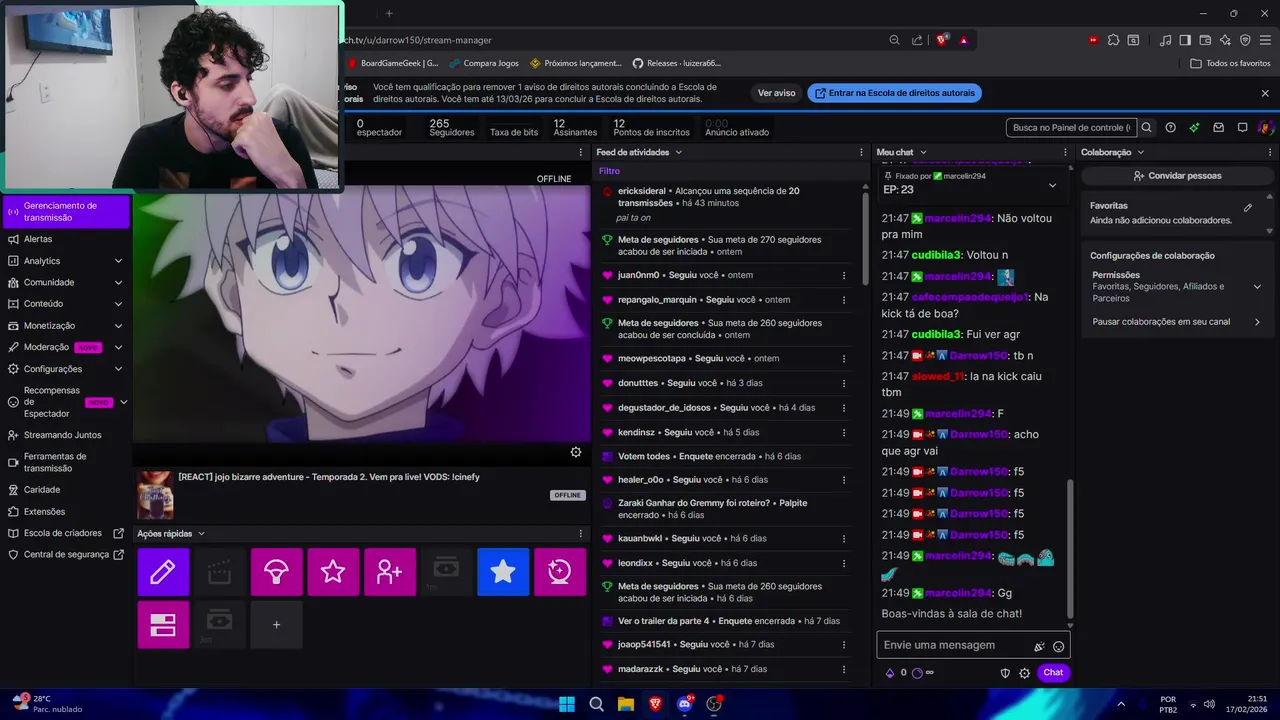Open the Discord taskbar icon
The height and width of the screenshot is (720, 1280).
click(685, 704)
